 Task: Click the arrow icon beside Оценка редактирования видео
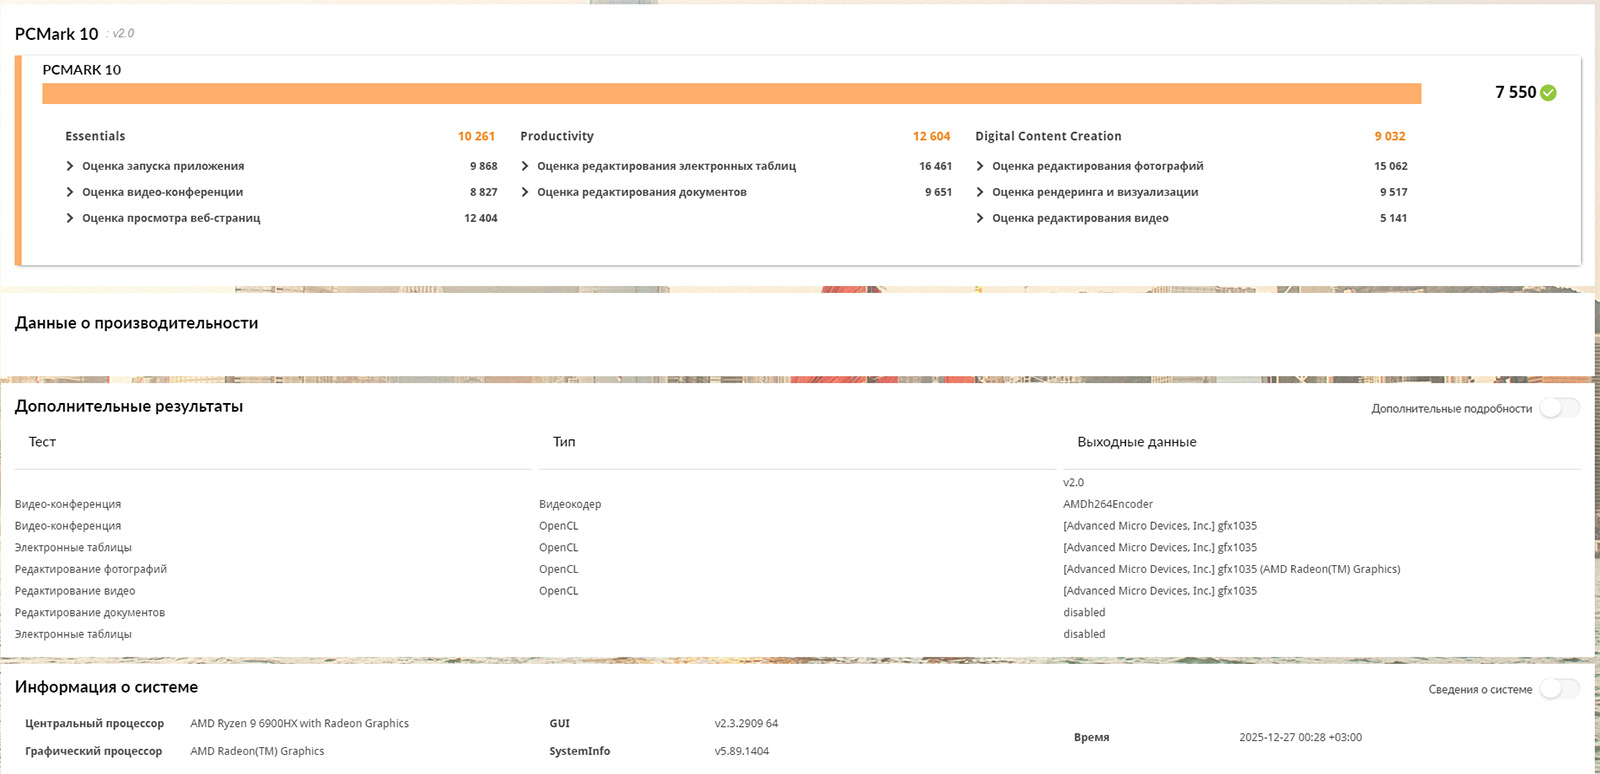(x=980, y=218)
